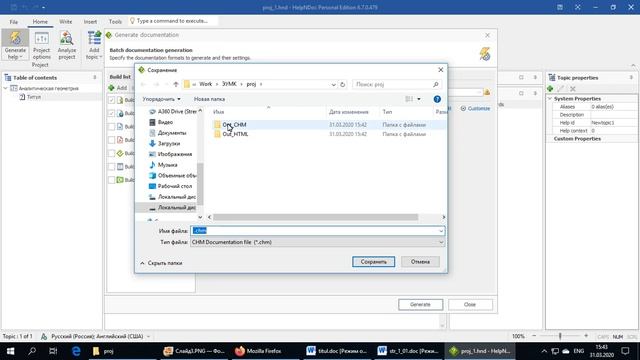The width and height of the screenshot is (640, 360).
Task: Click the zoom in plus button
Action: [x=586, y=336]
